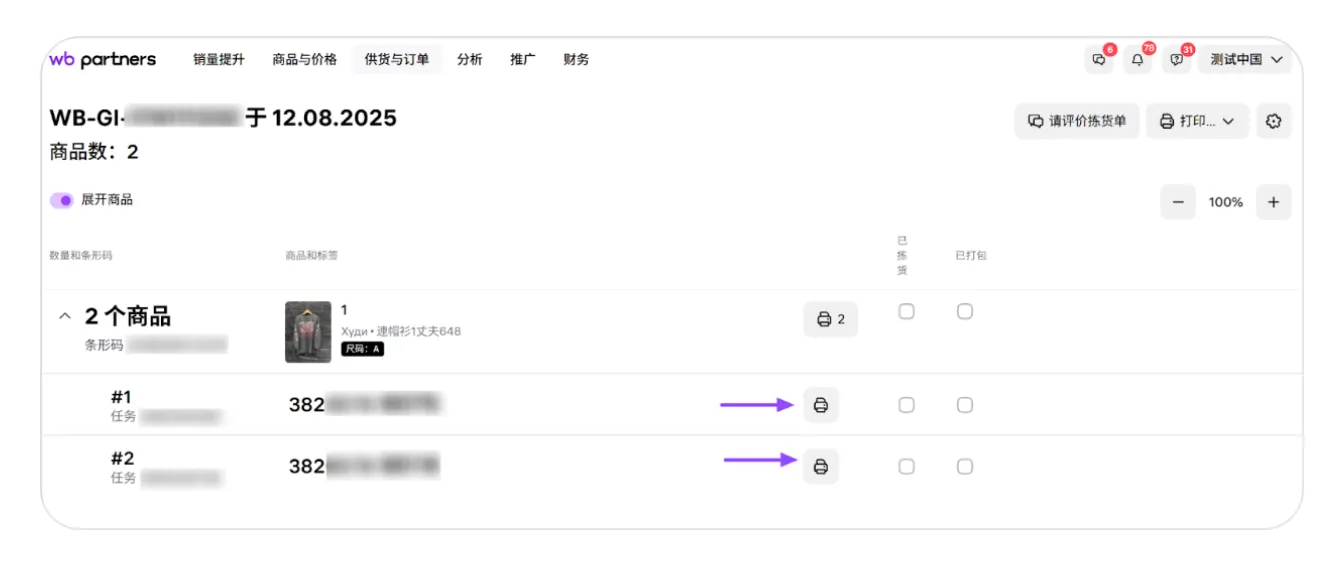Print label for item #1
The width and height of the screenshot is (1344, 566).
click(821, 405)
